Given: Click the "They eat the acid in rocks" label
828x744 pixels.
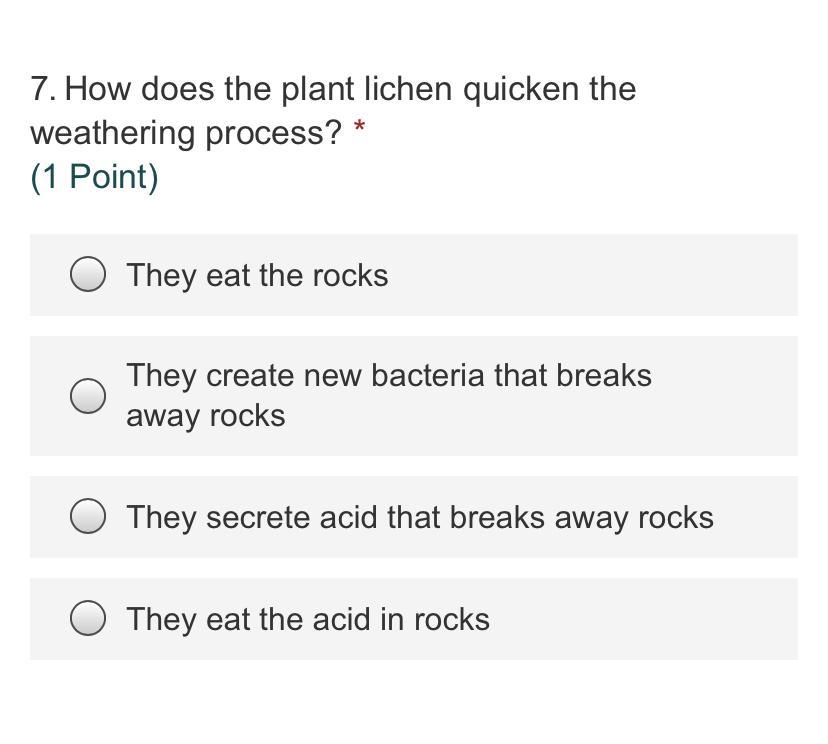Looking at the screenshot, I should (x=307, y=619).
